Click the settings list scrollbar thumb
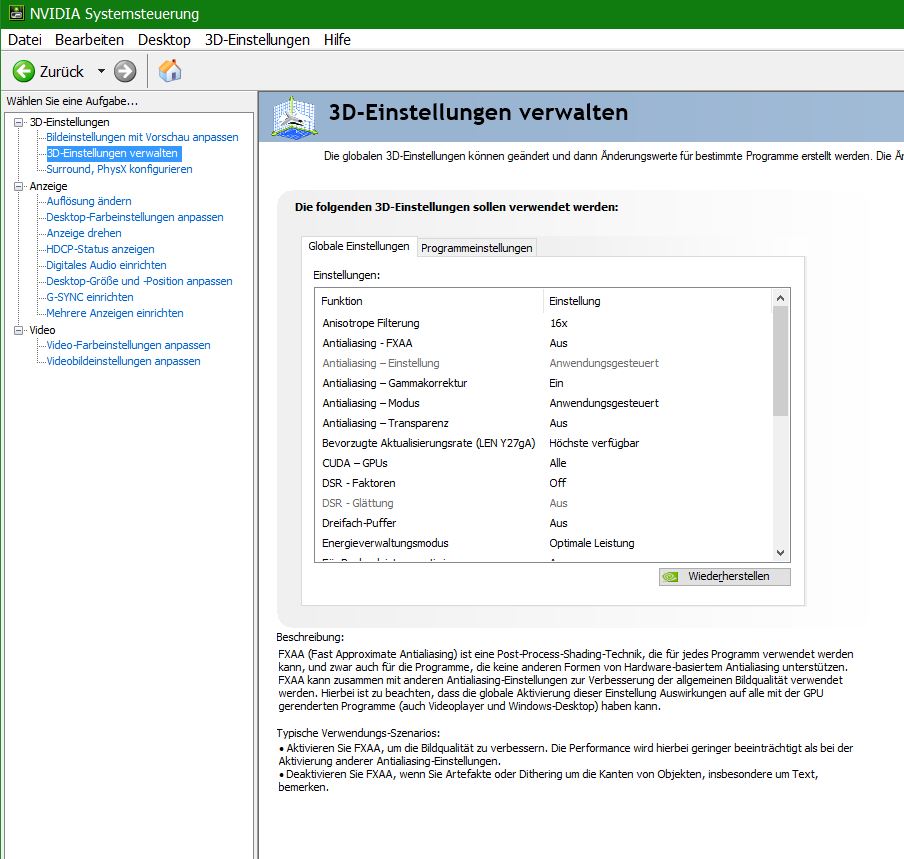Image resolution: width=904 pixels, height=859 pixels. point(780,361)
